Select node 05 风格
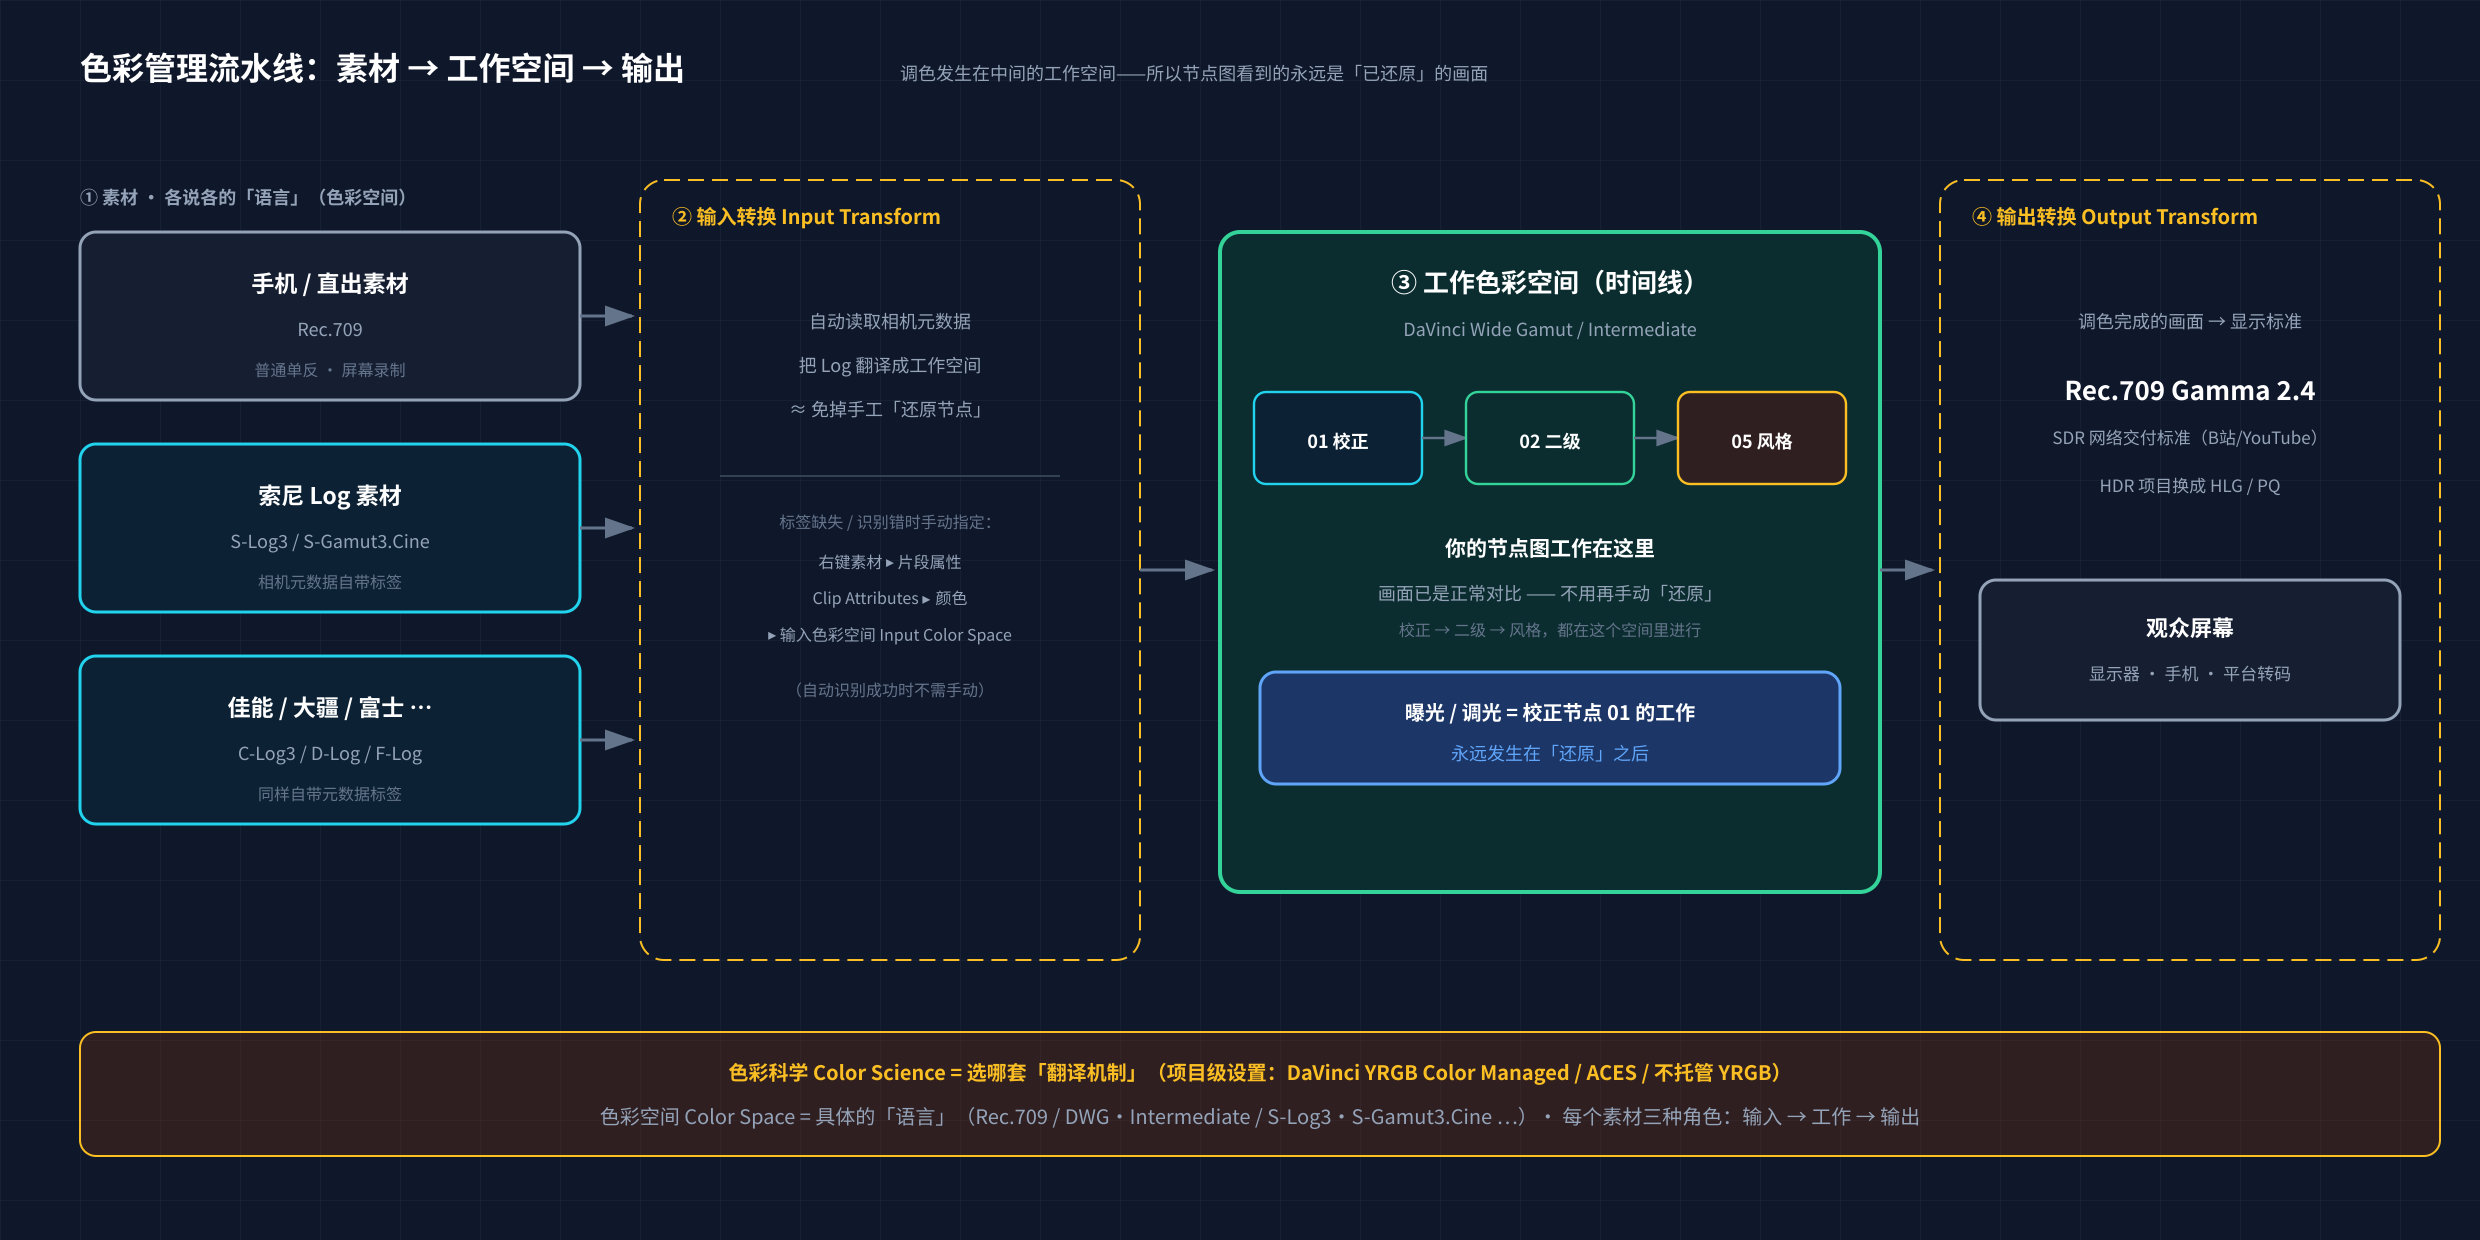Viewport: 2480px width, 1240px height. click(1762, 438)
